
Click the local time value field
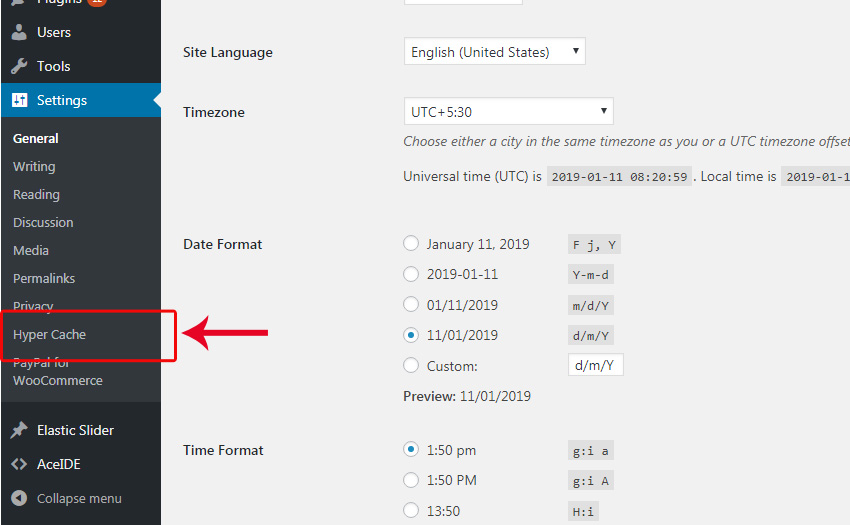coord(815,176)
